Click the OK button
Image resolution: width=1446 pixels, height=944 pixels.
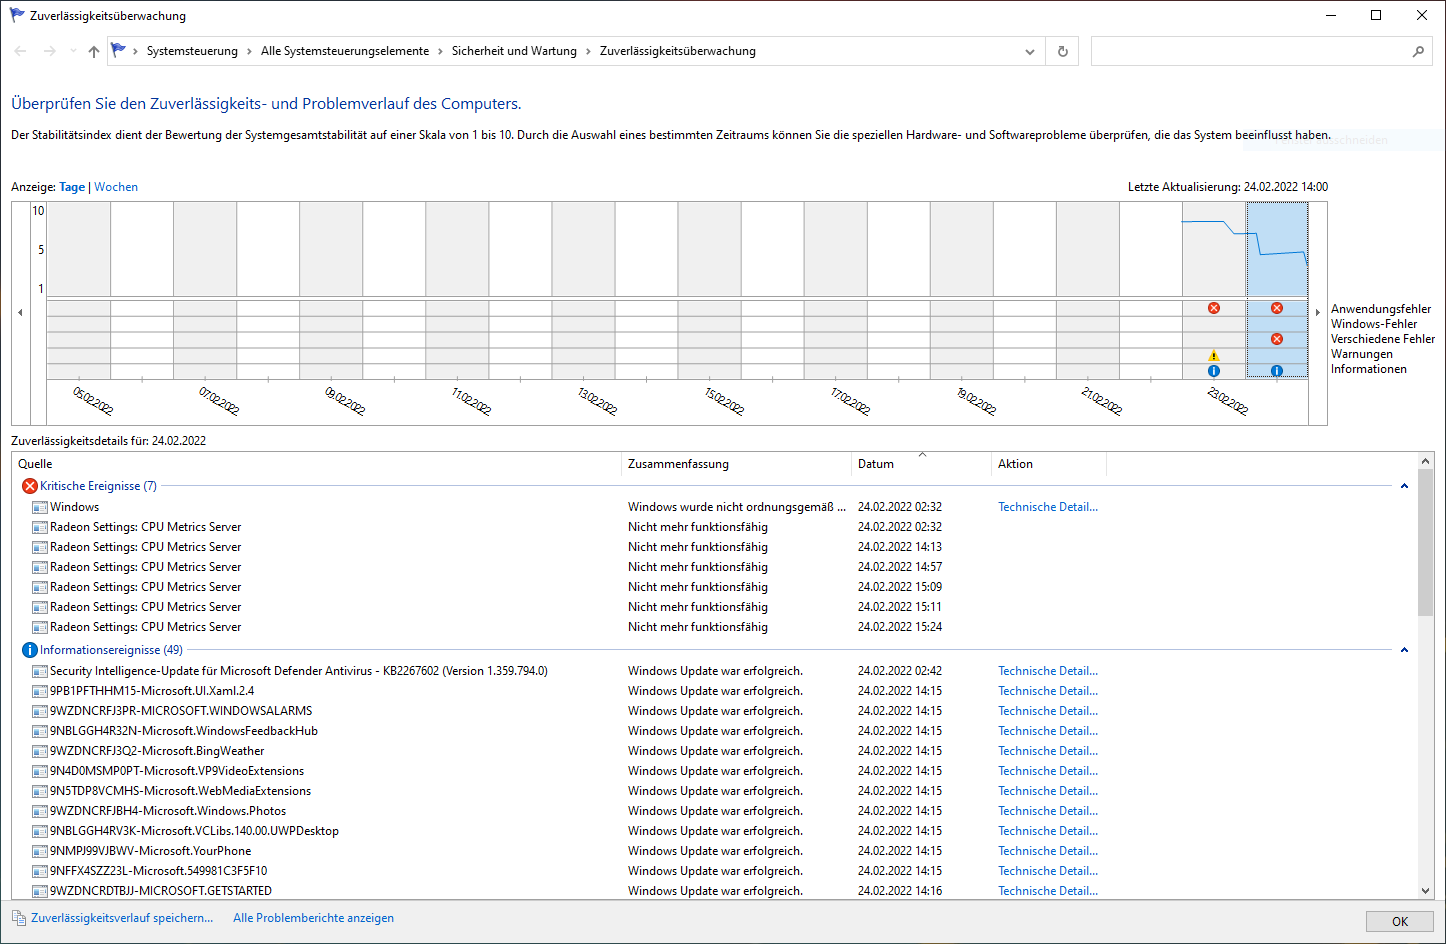click(1400, 922)
